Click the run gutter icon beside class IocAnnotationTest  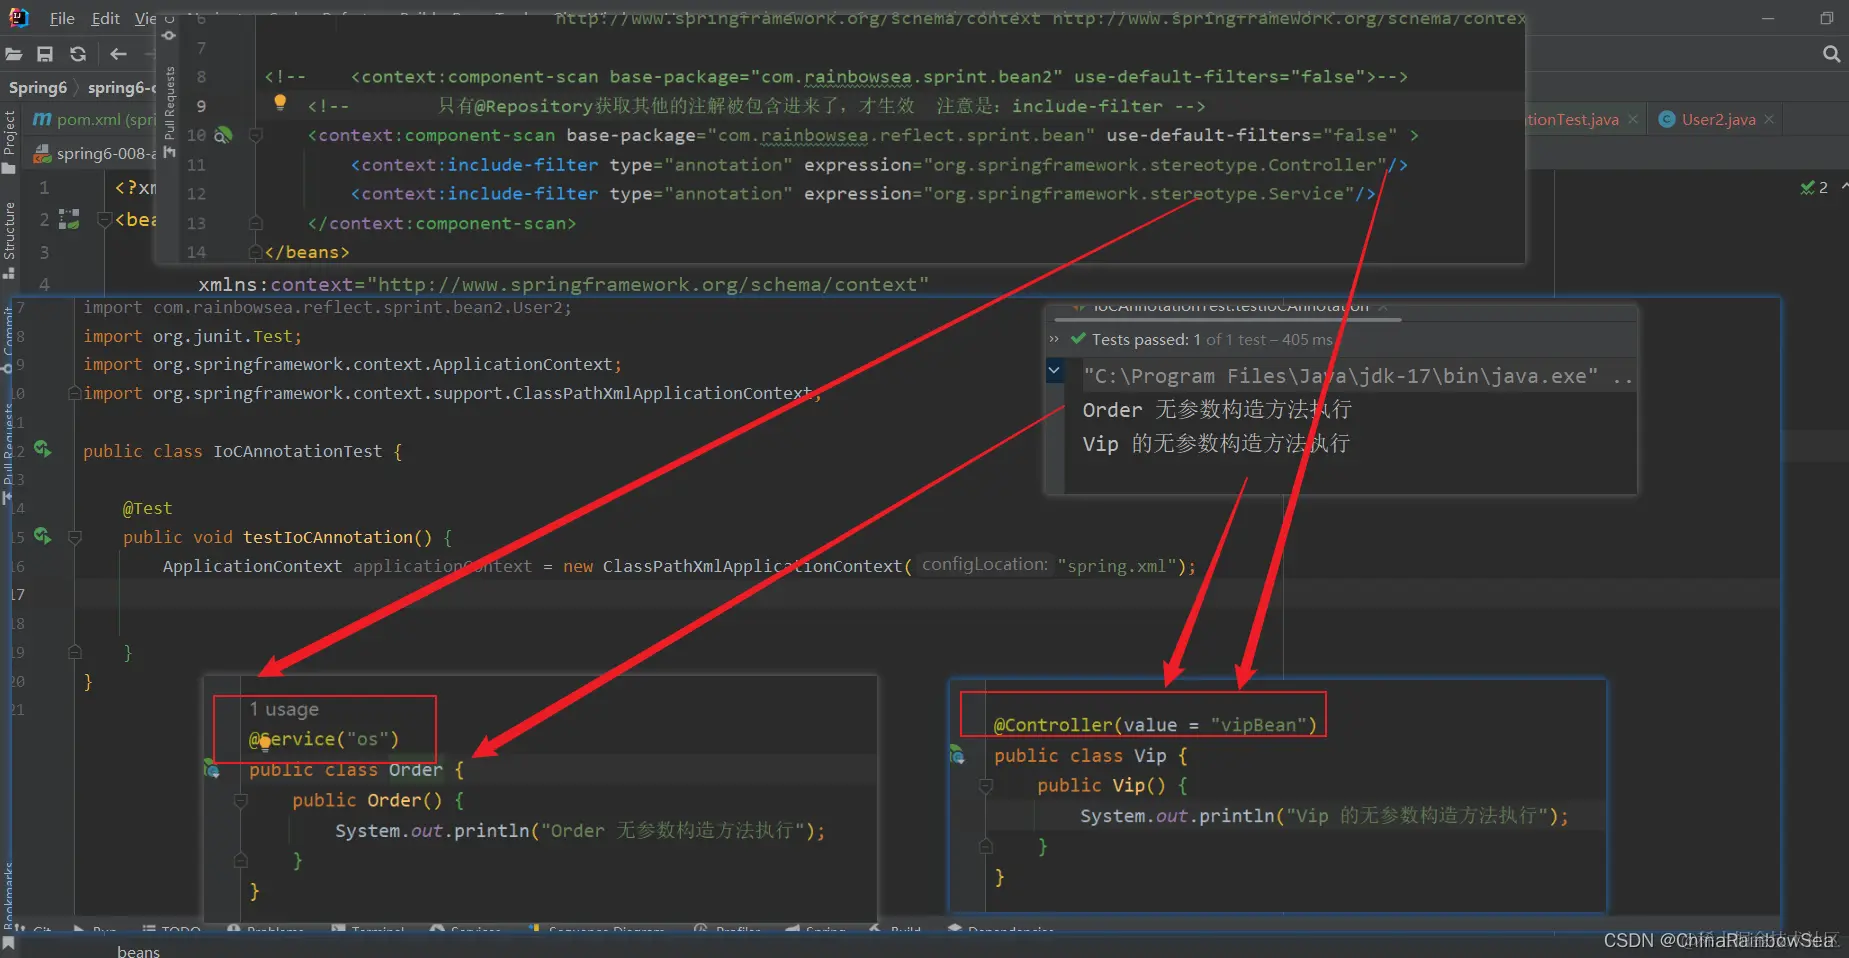43,449
